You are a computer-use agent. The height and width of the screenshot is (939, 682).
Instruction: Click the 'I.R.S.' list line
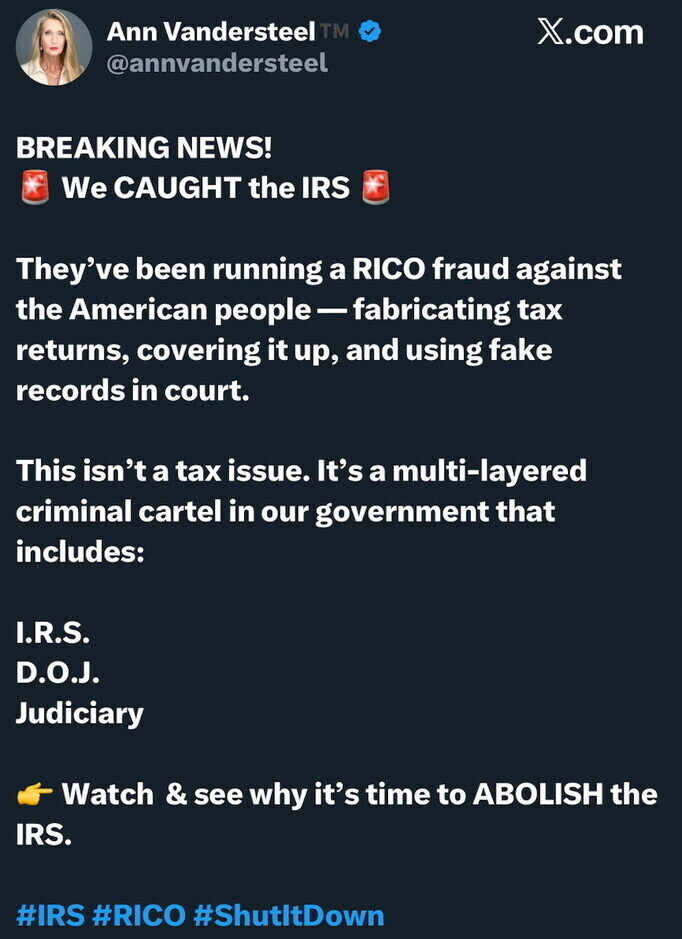pyautogui.click(x=53, y=633)
